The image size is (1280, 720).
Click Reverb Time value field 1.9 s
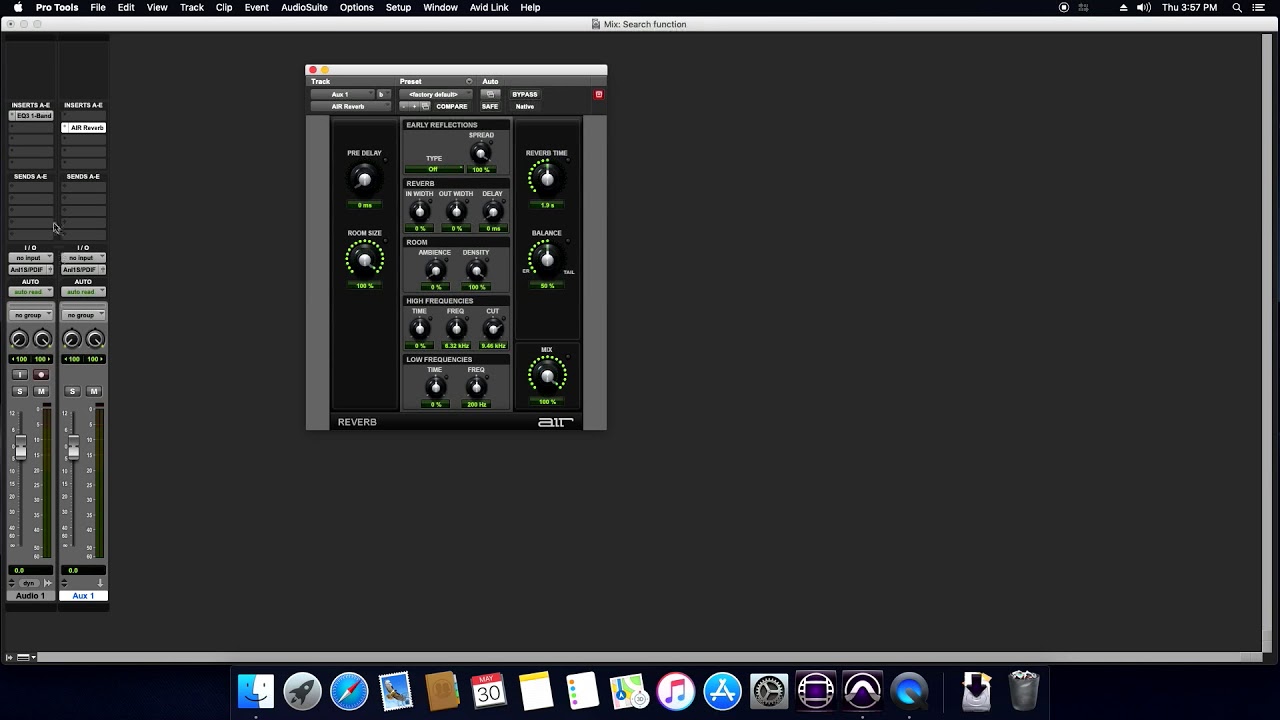[547, 205]
